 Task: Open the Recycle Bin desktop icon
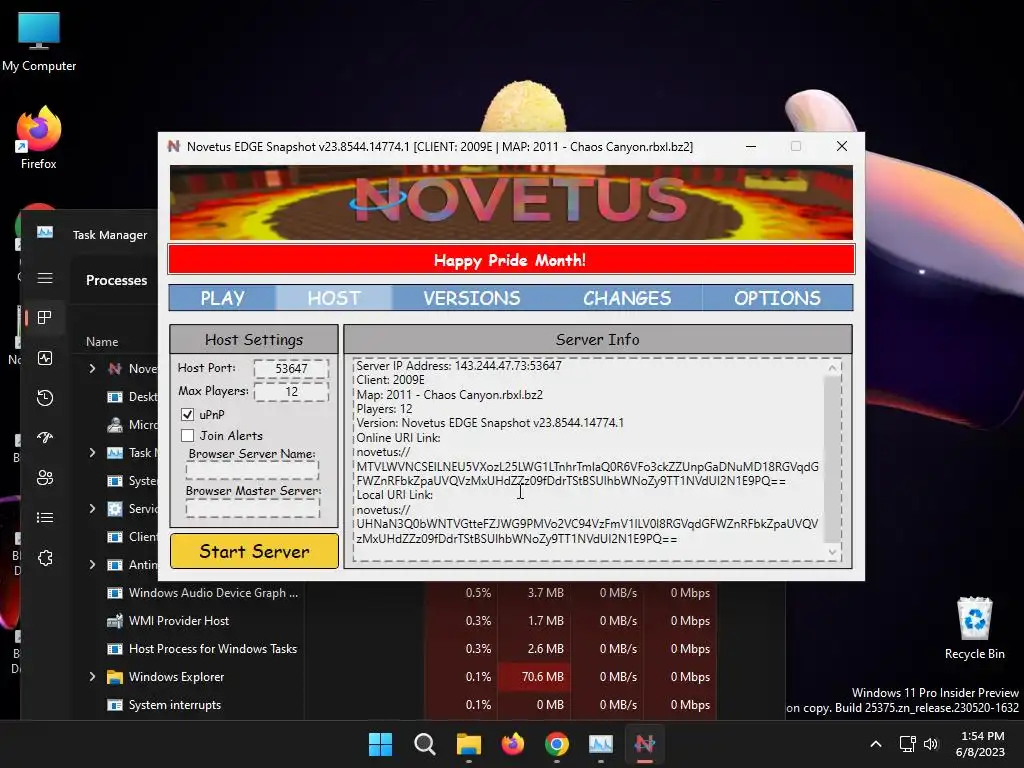click(974, 628)
